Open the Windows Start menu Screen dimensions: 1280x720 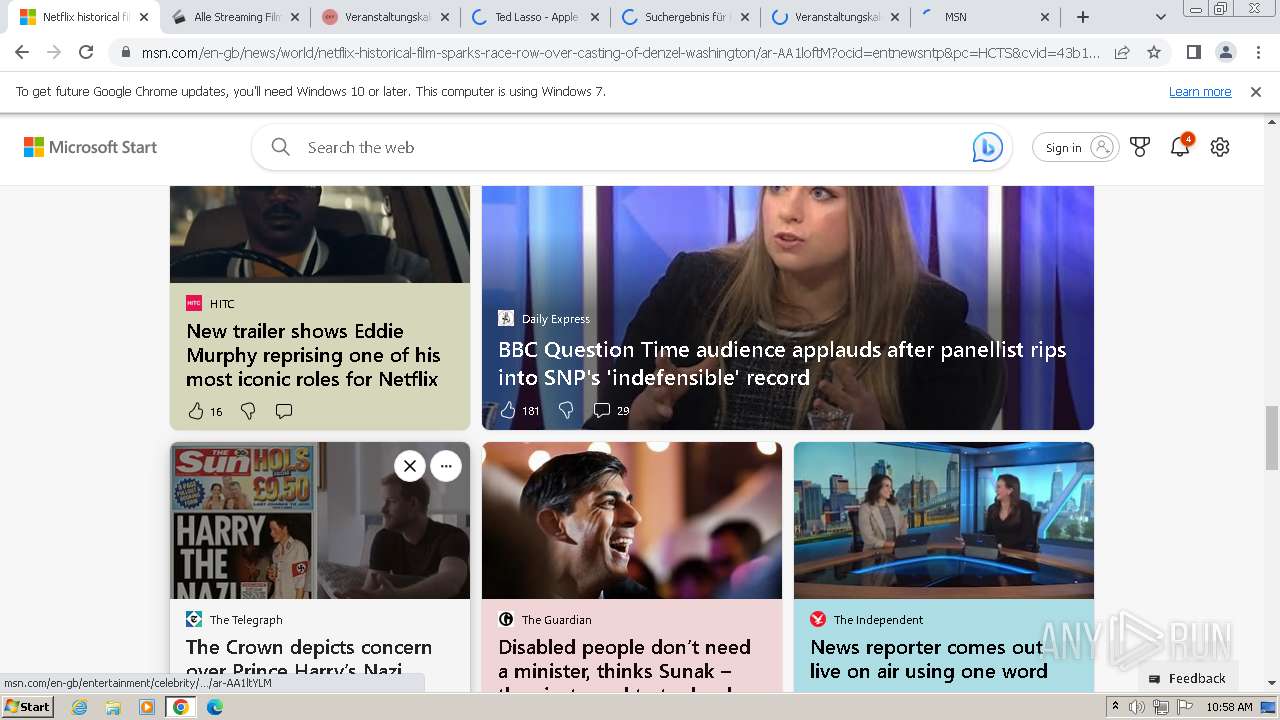pos(28,707)
